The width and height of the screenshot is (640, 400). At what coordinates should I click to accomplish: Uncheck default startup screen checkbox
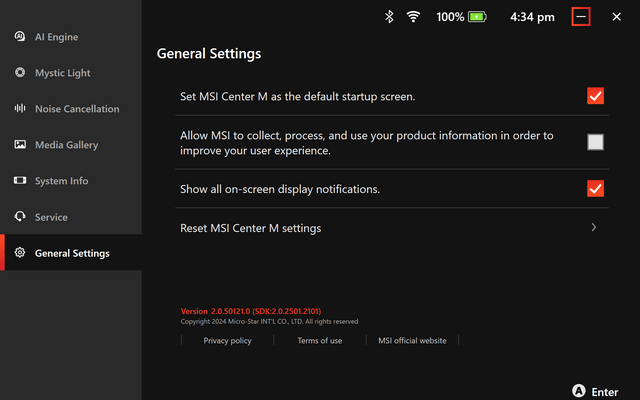click(x=595, y=96)
